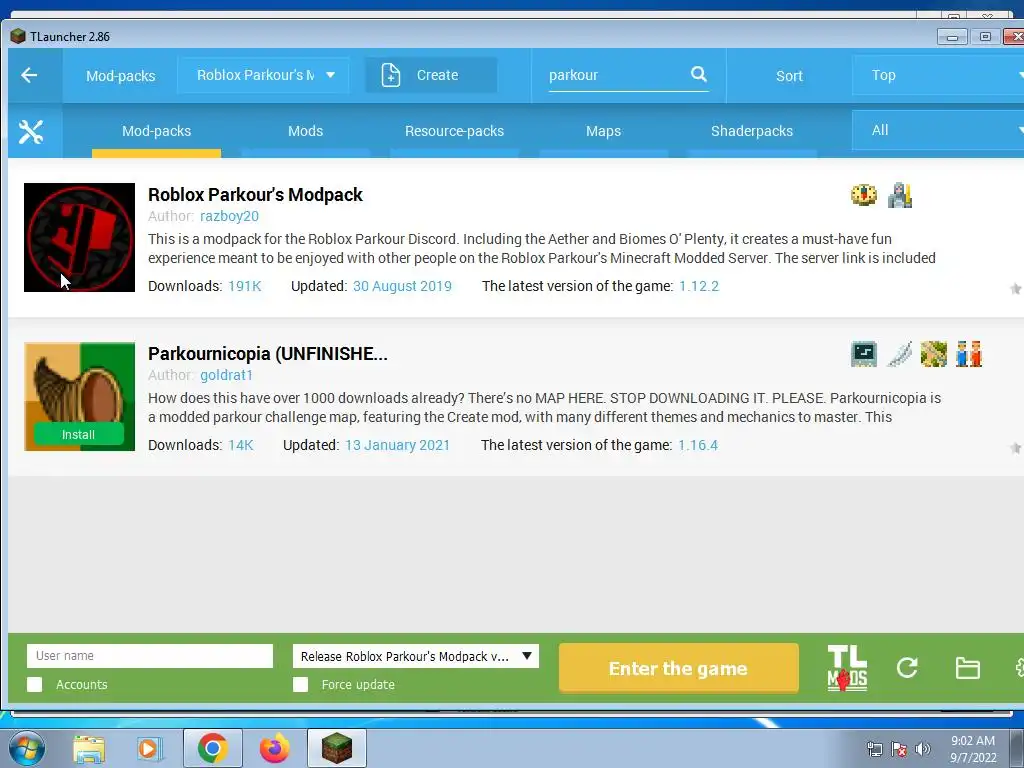This screenshot has height=768, width=1024.
Task: Click feather mod icon on Parkournicopia row
Action: click(899, 354)
